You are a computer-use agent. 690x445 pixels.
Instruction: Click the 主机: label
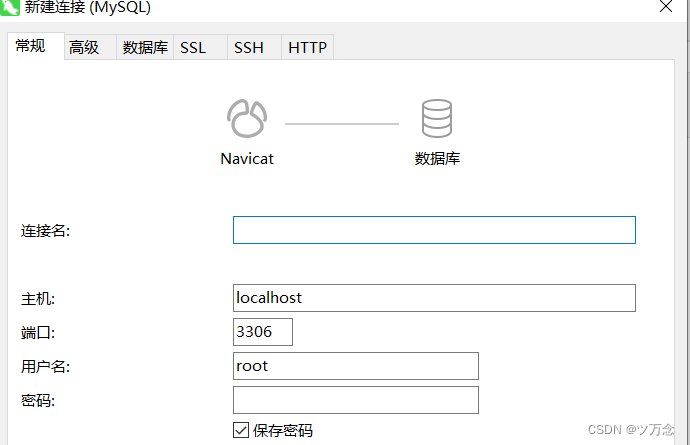coord(38,299)
